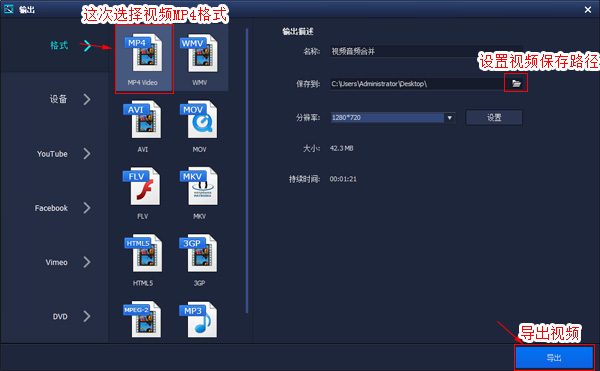Expand the chevron beside Facebook
This screenshot has height=371, width=600.
87,208
